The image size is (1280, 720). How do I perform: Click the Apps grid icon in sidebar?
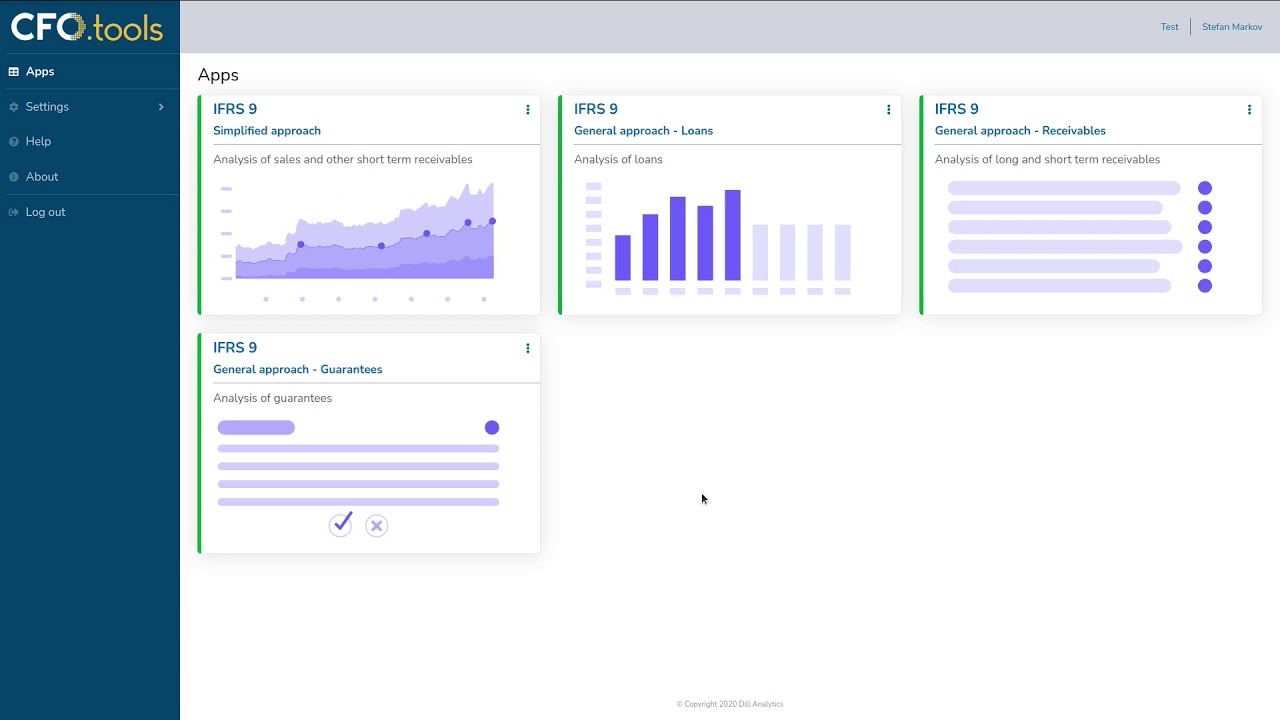pos(14,72)
